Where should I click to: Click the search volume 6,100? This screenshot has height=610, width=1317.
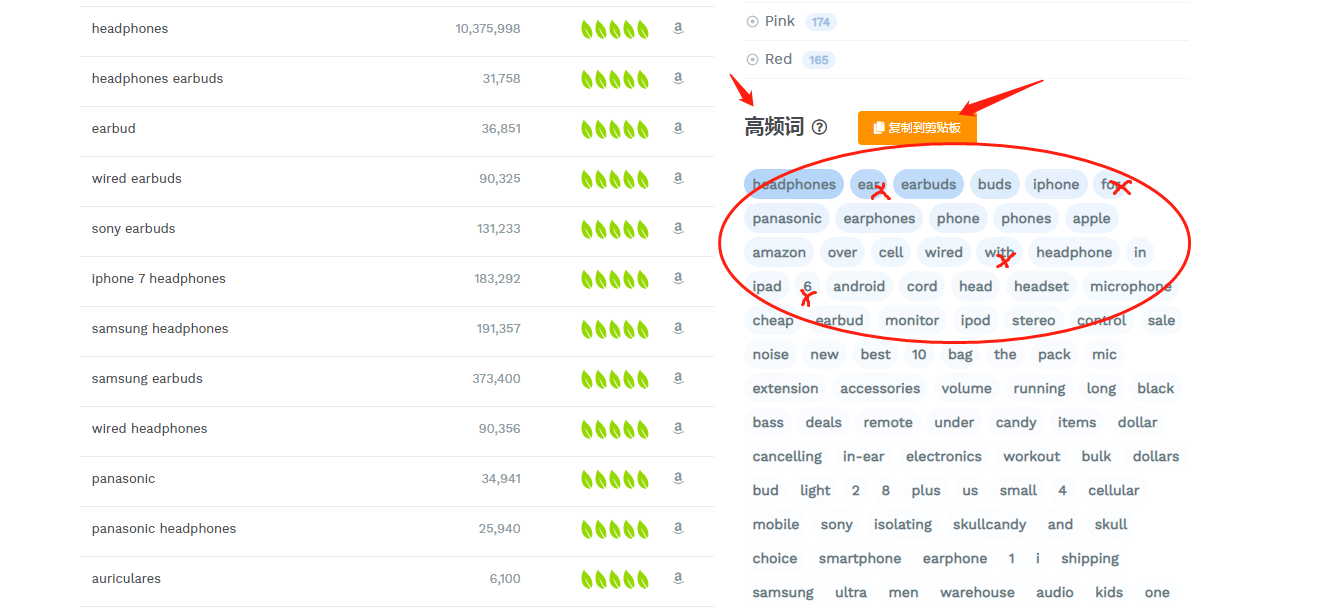[505, 579]
